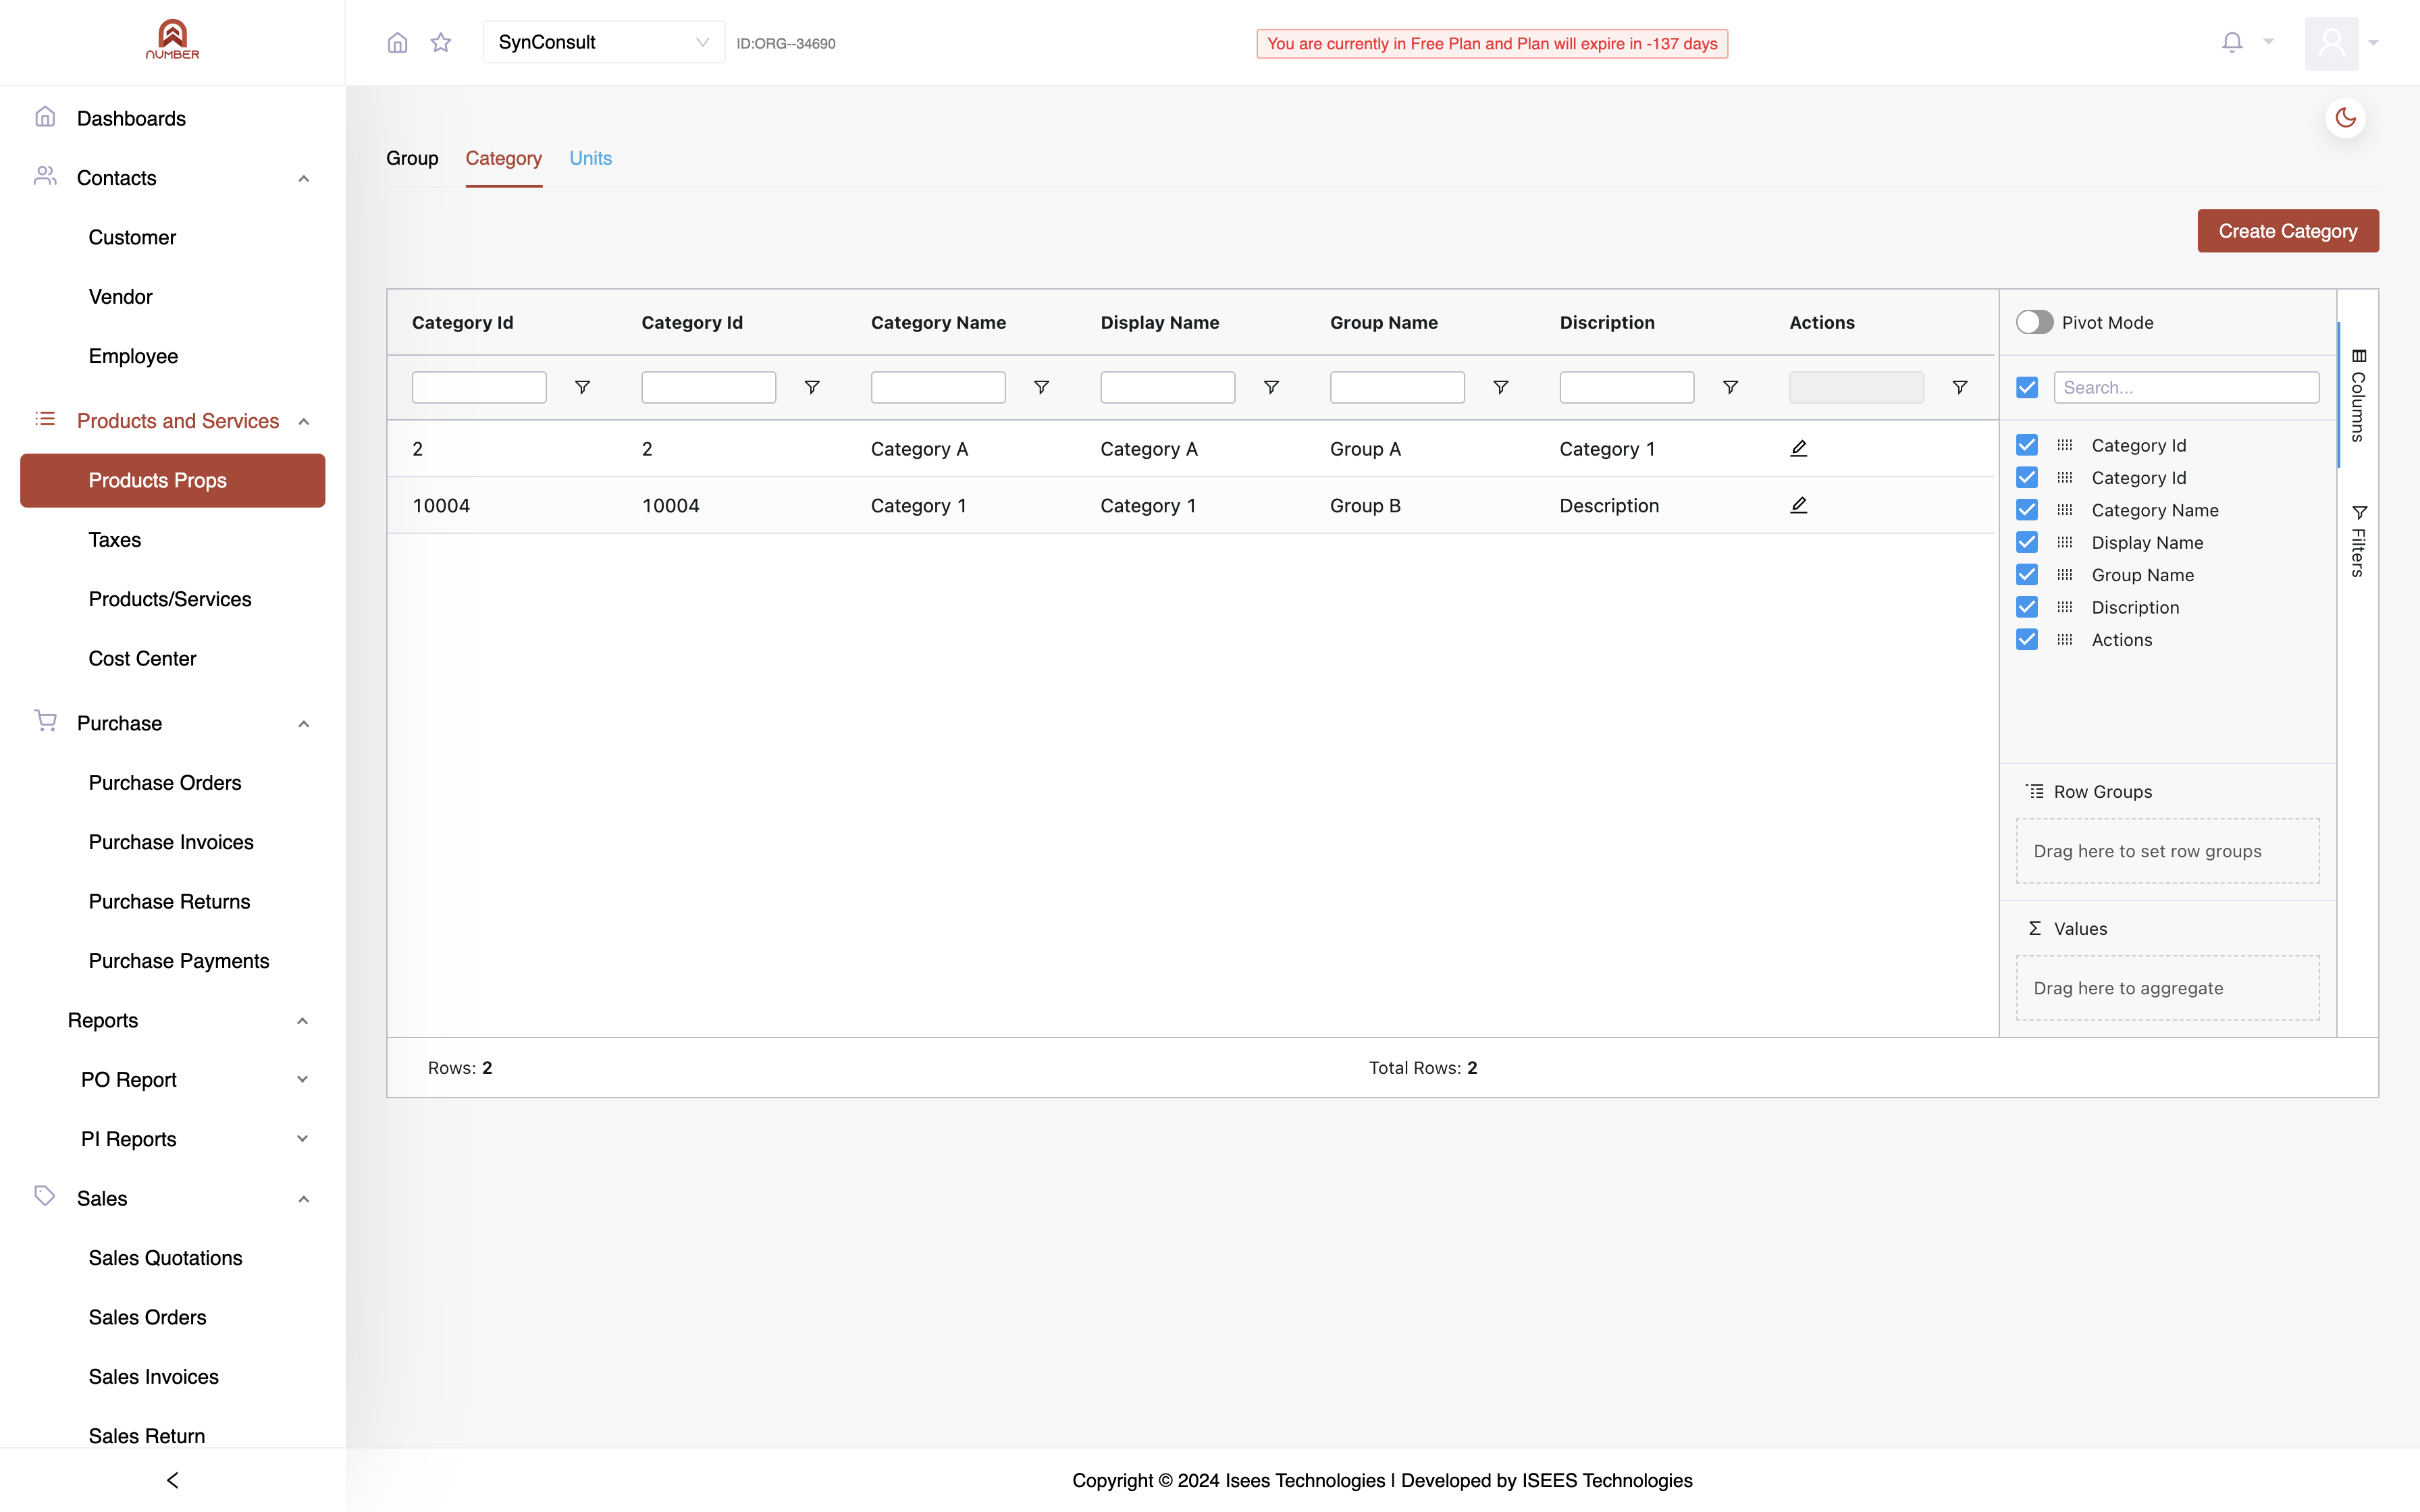
Task: Click Category Name filter text box
Action: click(x=938, y=387)
